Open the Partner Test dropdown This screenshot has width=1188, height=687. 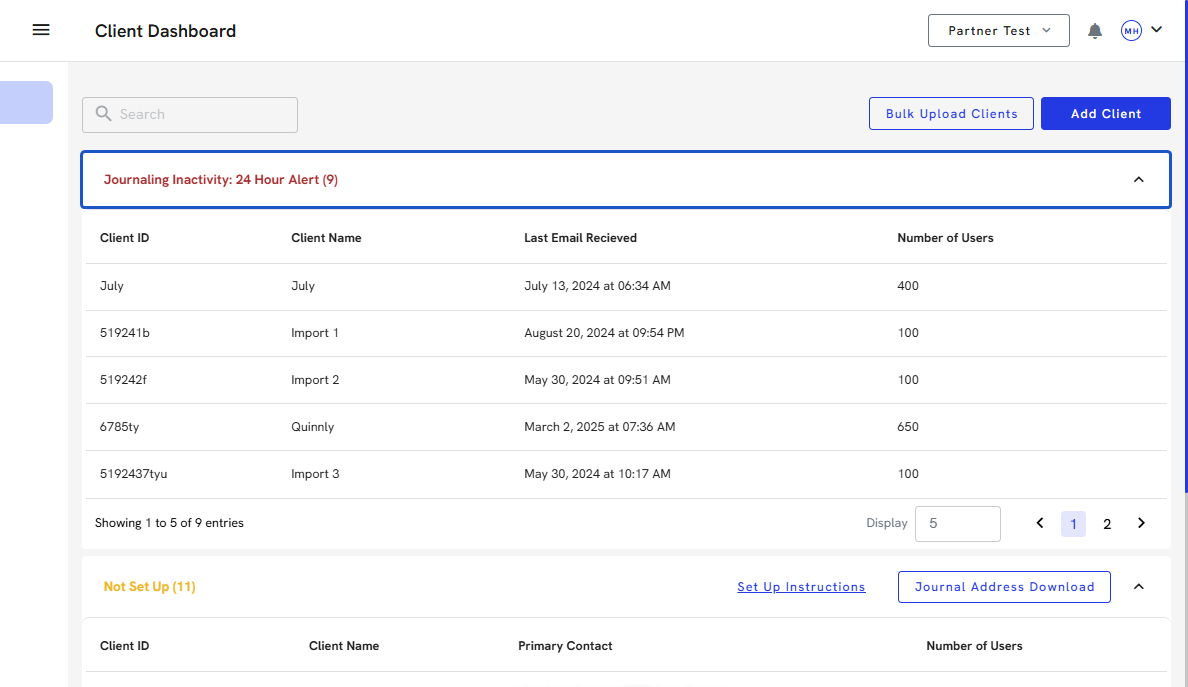[x=998, y=30]
